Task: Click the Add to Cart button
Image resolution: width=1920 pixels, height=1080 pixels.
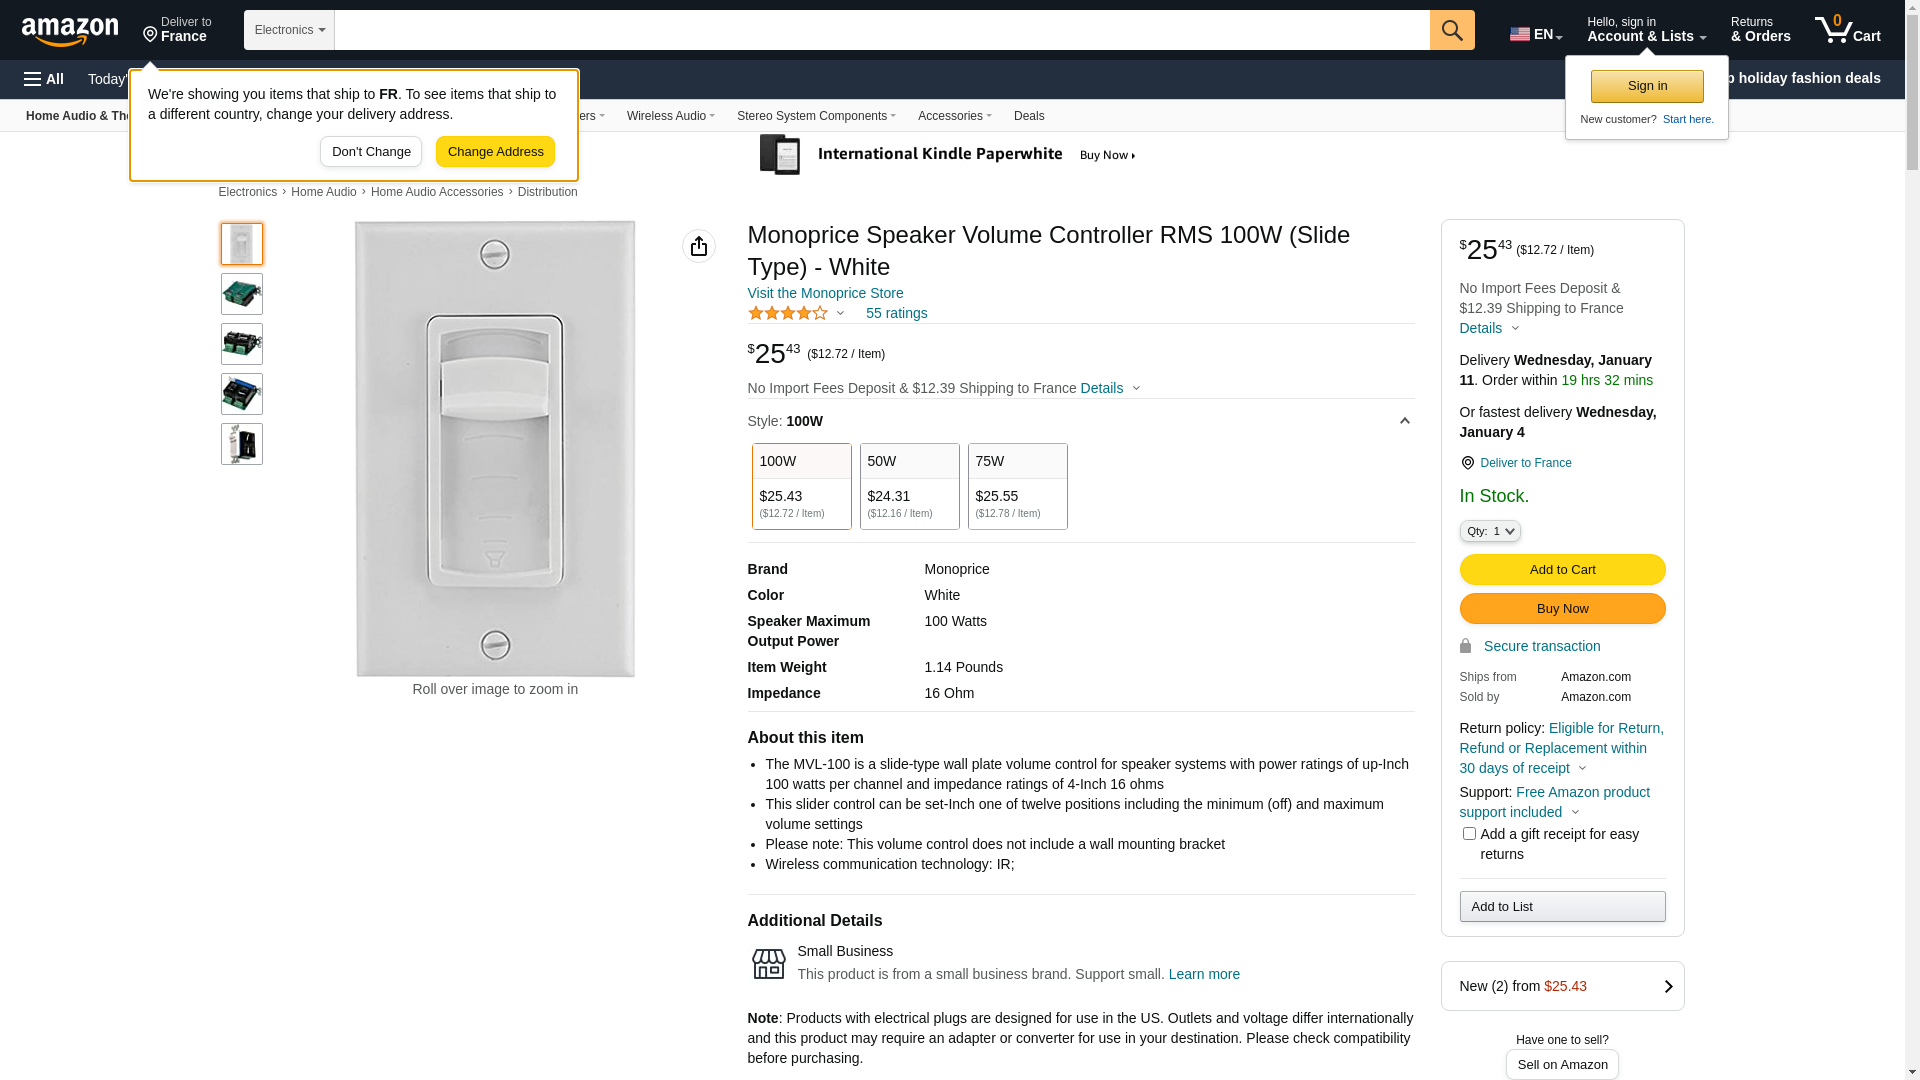Action: [x=1562, y=570]
